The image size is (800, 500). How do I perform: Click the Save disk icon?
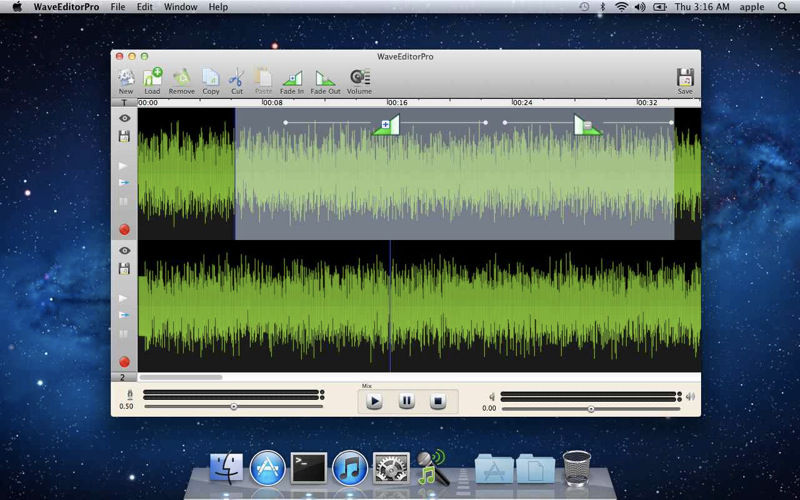point(685,81)
